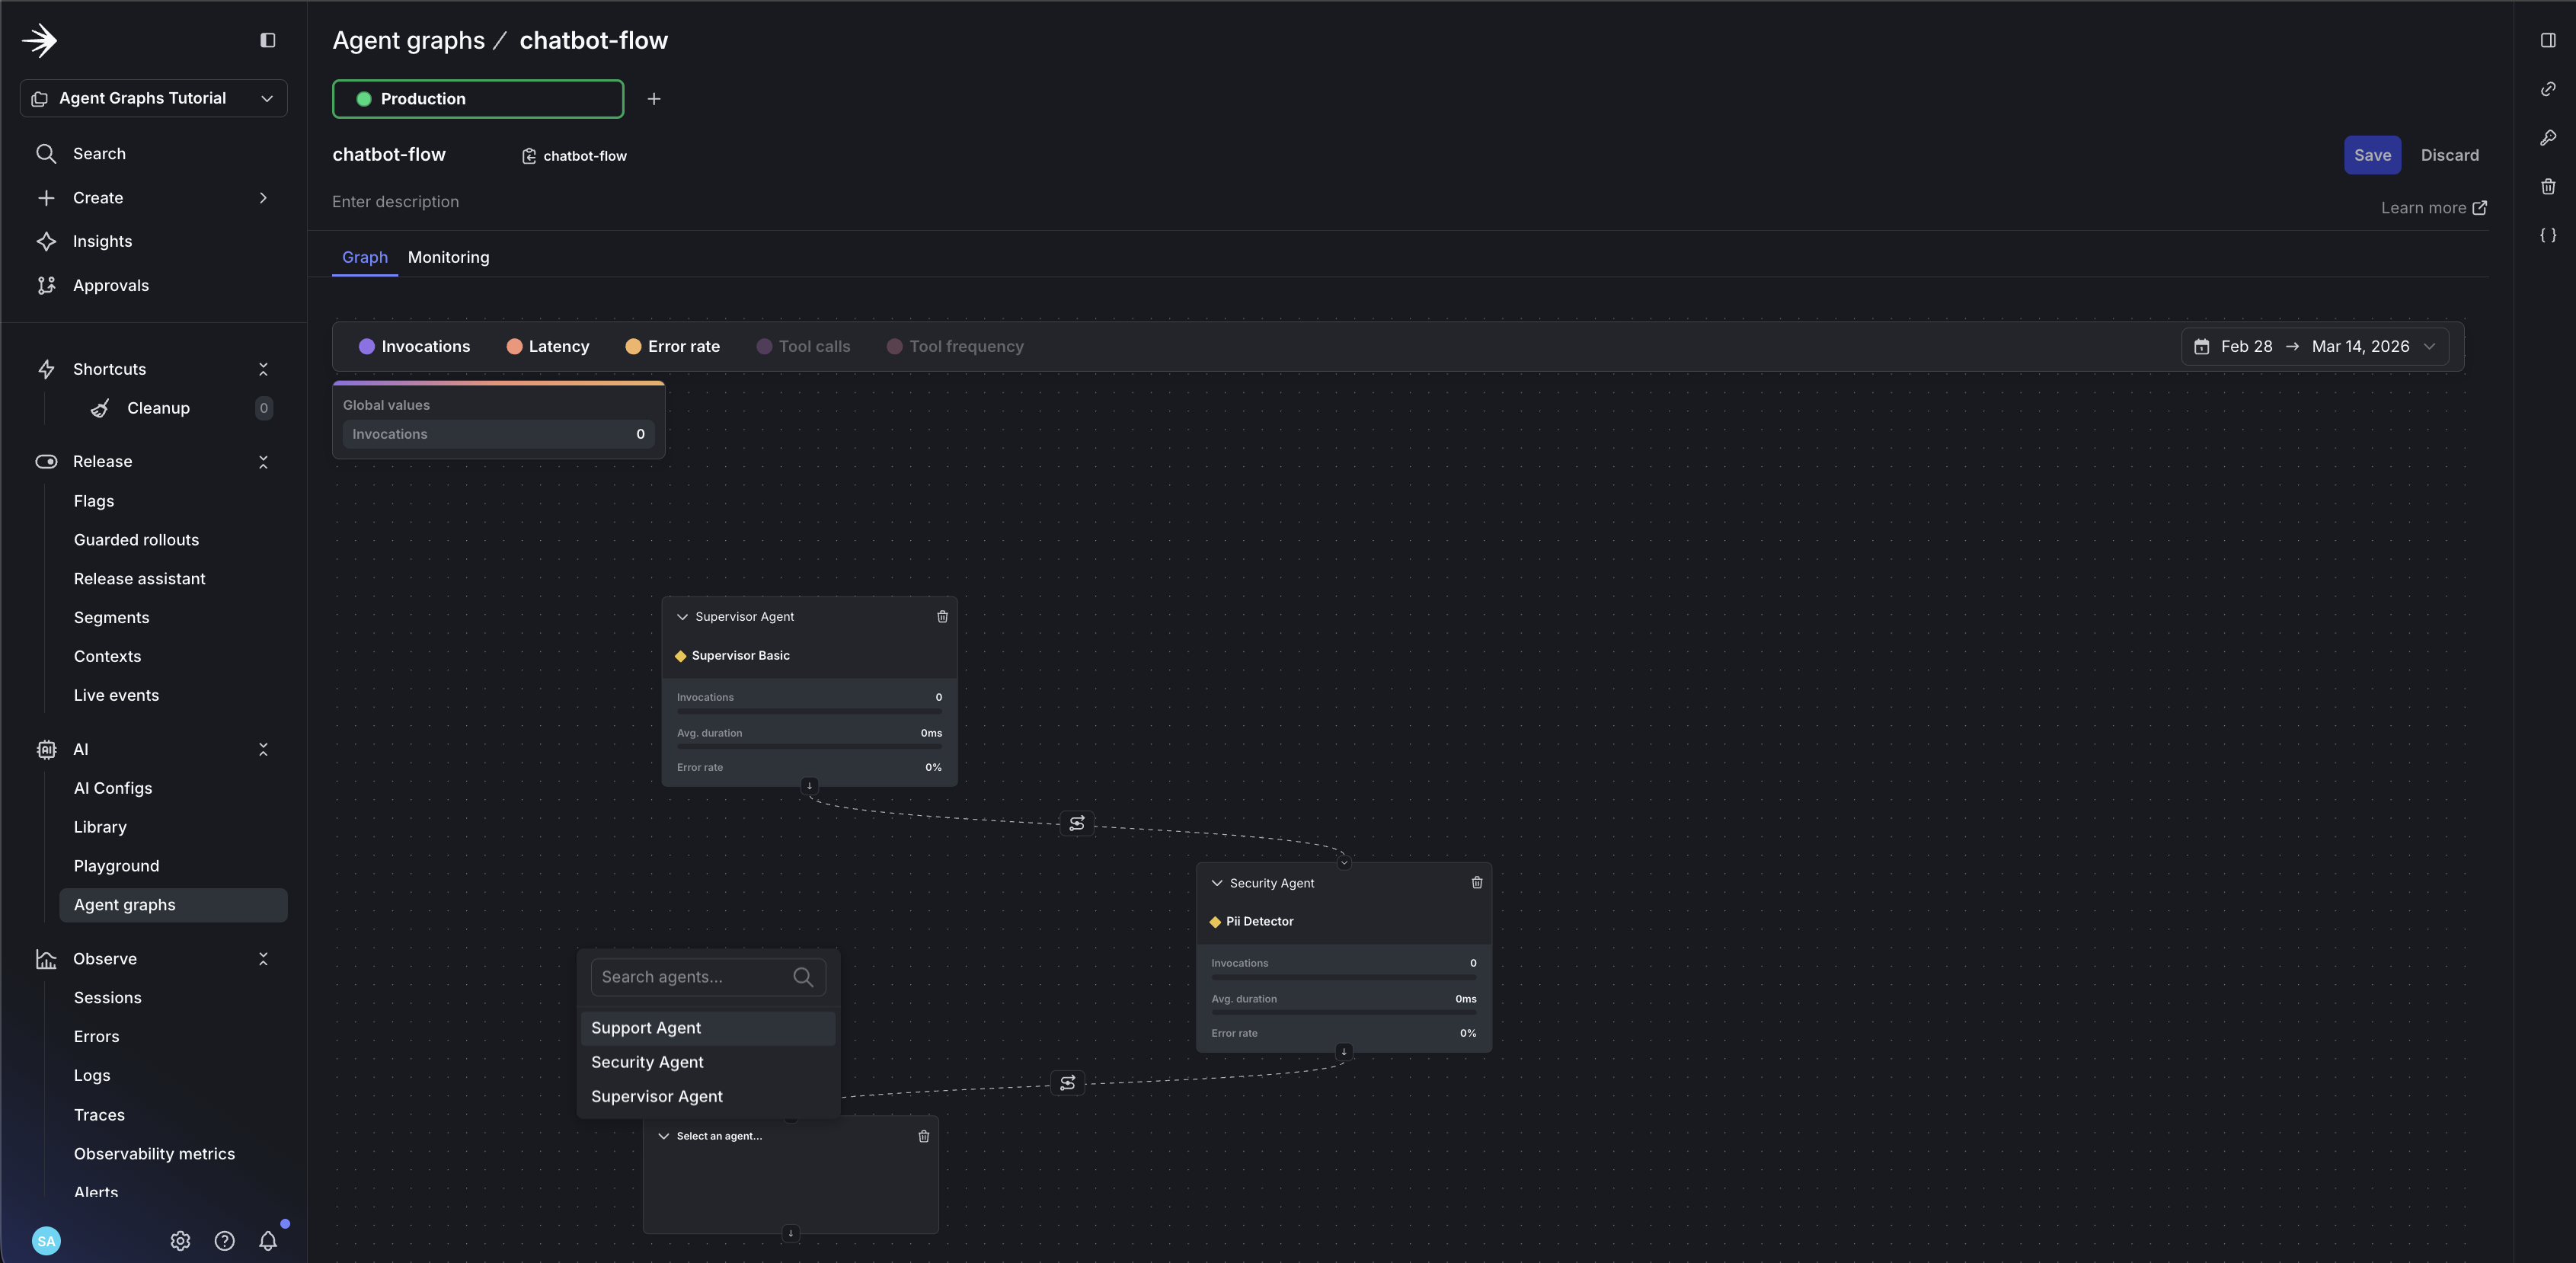The height and width of the screenshot is (1263, 2576).
Task: Toggle the Invocations metric
Action: pos(414,346)
